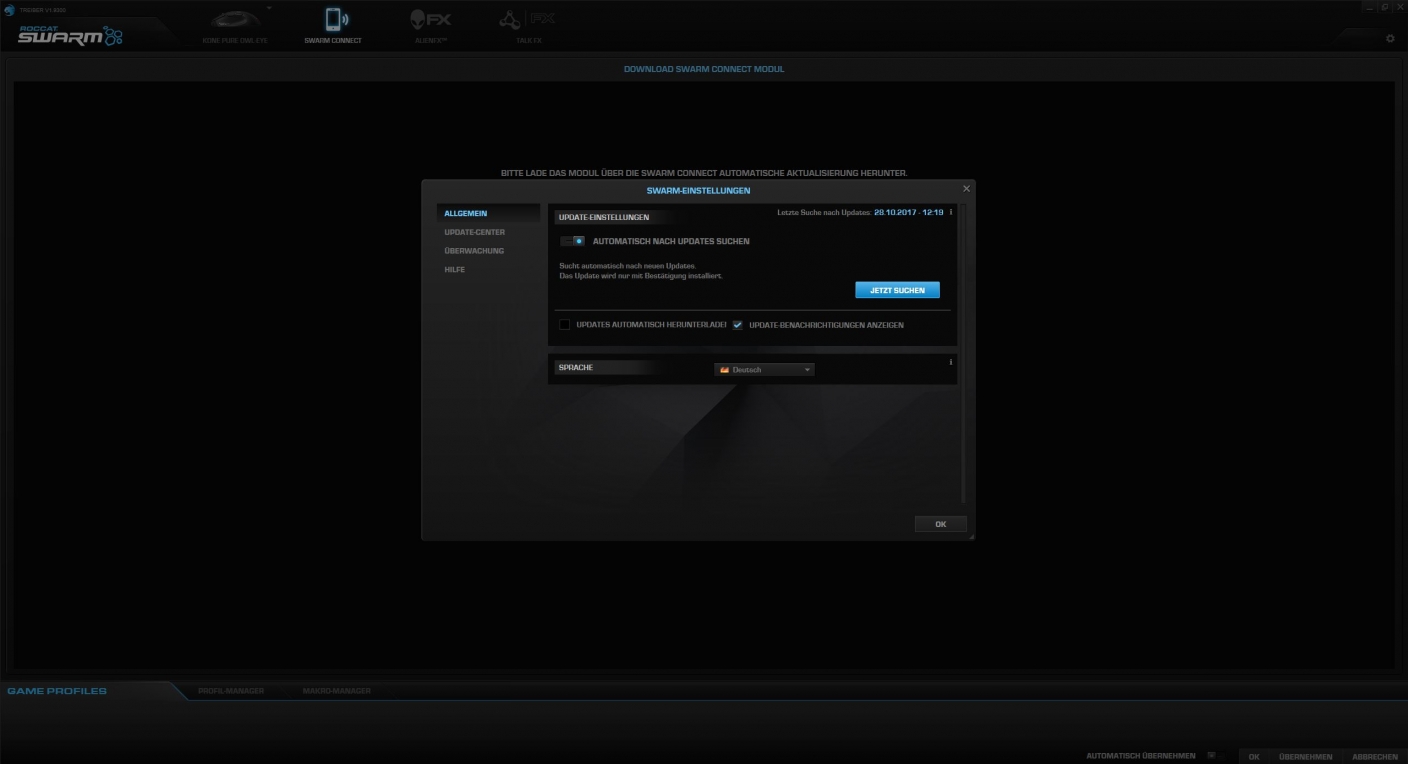Viewport: 1408px width, 764px height.
Task: Toggle Automatisch nach Updates suchen switch
Action: [572, 241]
